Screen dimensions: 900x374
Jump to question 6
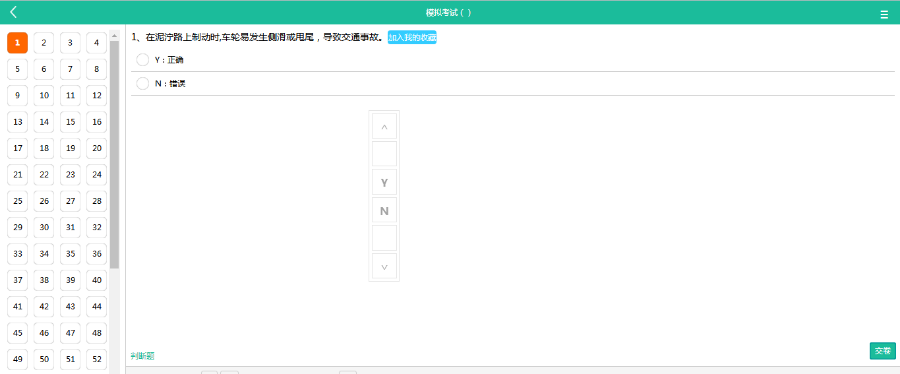tap(44, 69)
